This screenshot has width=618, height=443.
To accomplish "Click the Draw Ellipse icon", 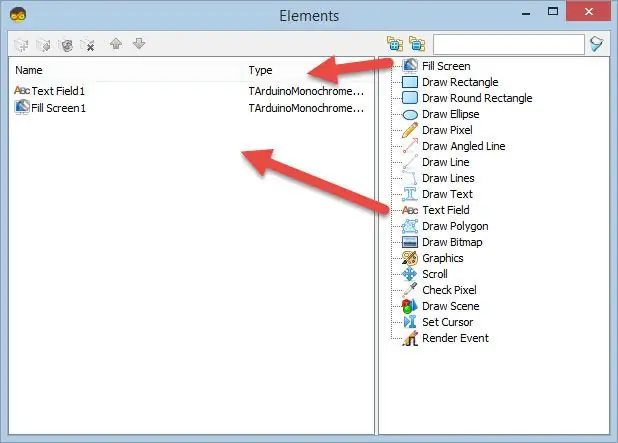I will tap(410, 114).
